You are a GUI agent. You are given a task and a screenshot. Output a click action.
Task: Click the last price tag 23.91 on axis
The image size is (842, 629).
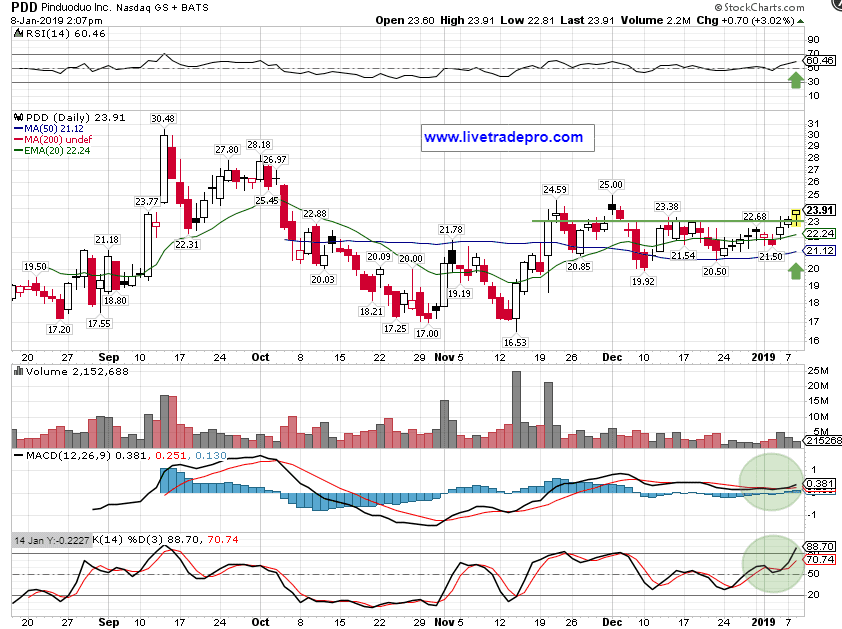(x=819, y=210)
